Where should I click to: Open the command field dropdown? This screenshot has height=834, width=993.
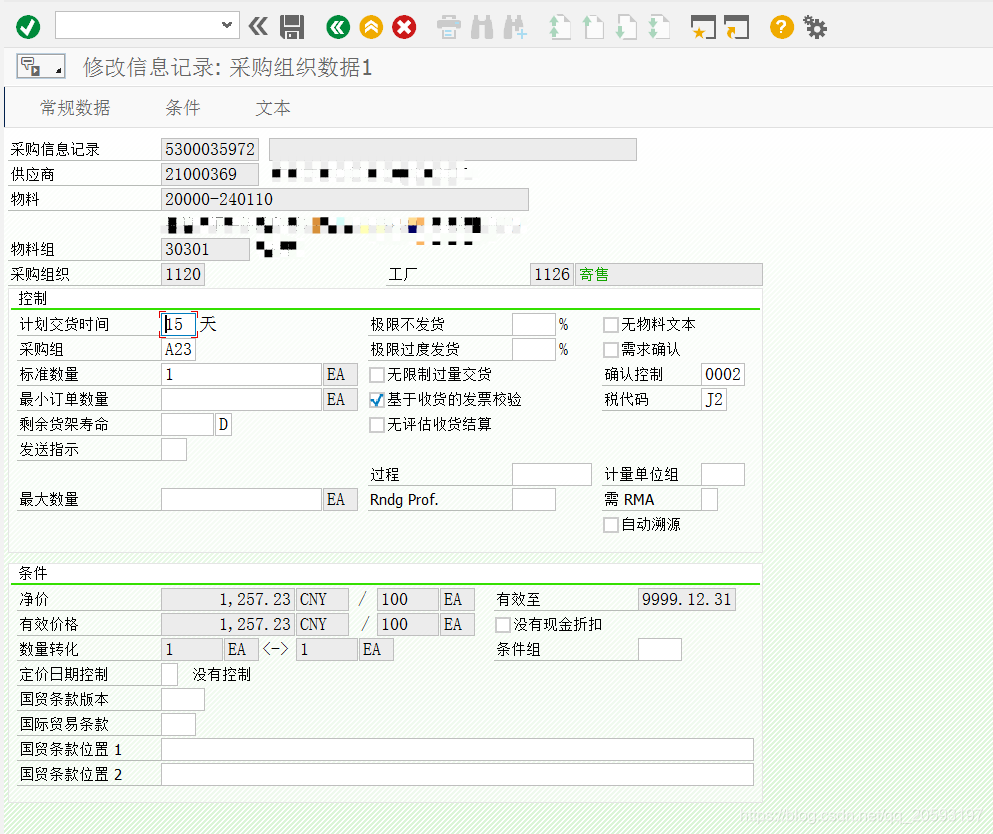227,25
